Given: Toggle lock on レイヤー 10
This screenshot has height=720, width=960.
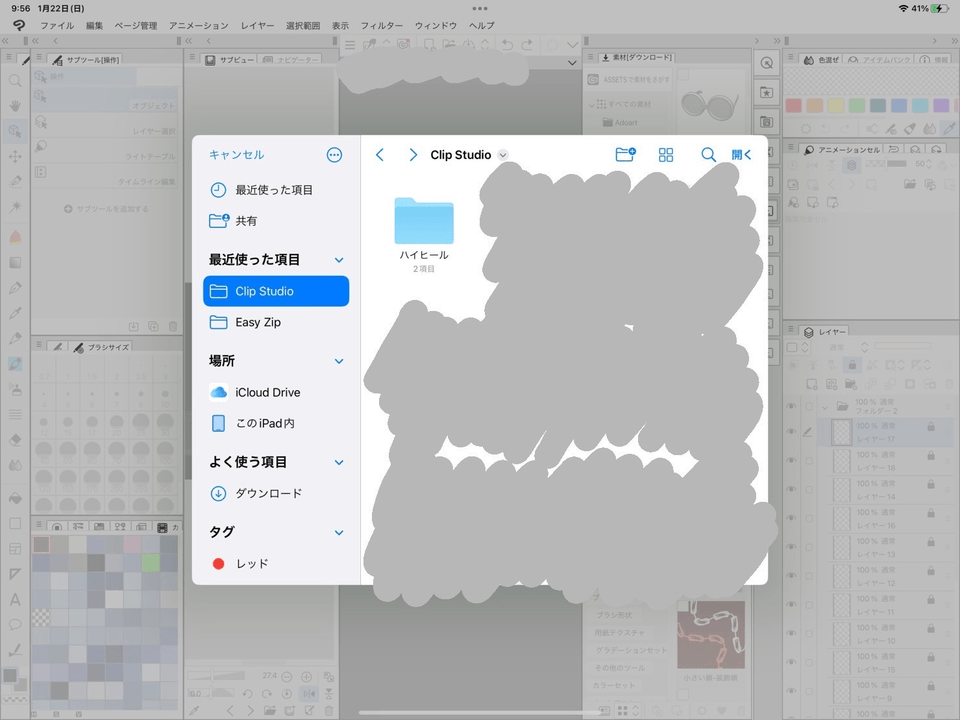Looking at the screenshot, I should 931,629.
